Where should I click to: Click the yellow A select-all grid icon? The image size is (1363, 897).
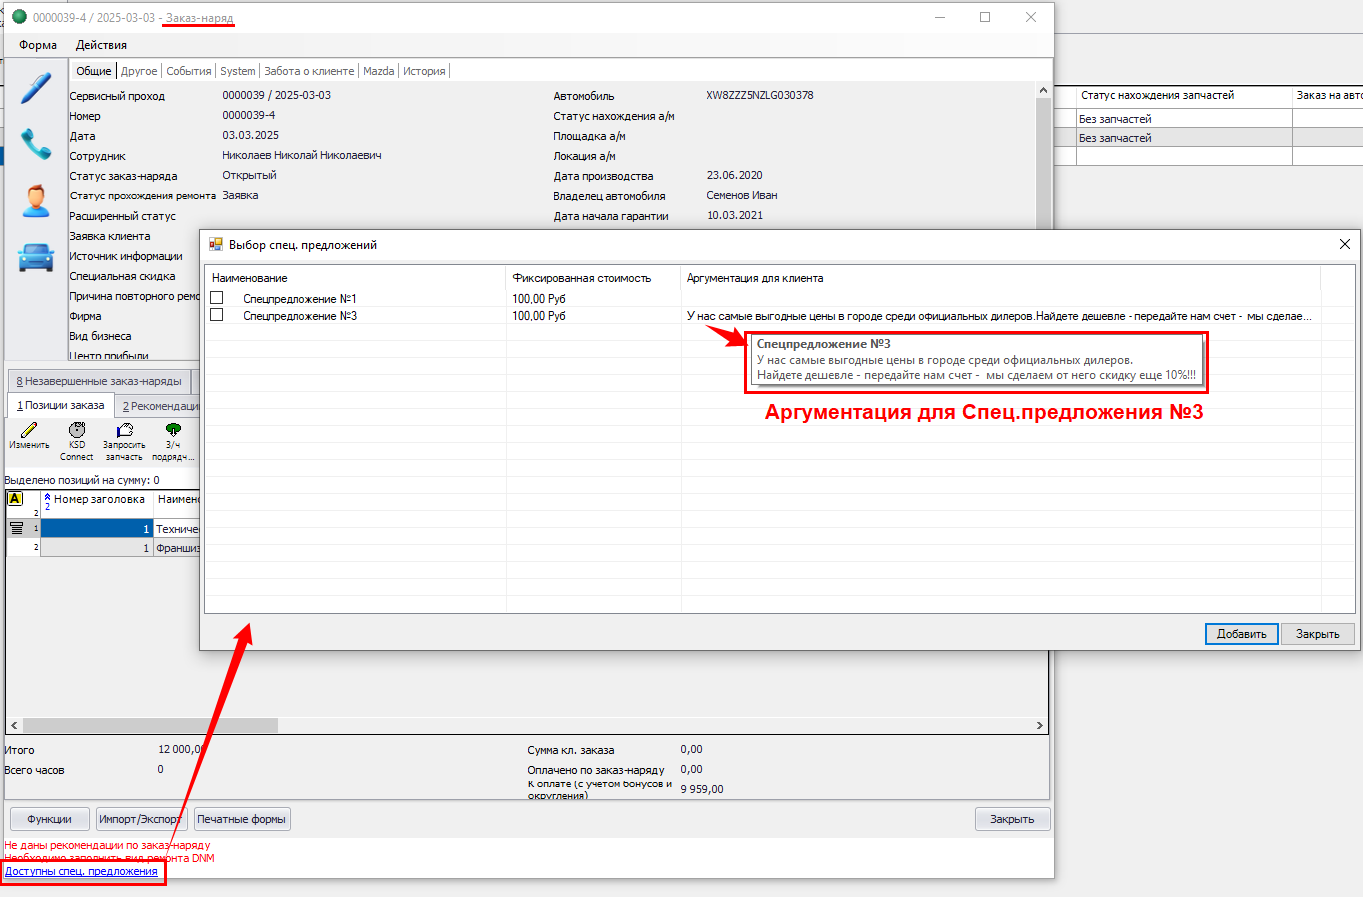[15, 499]
